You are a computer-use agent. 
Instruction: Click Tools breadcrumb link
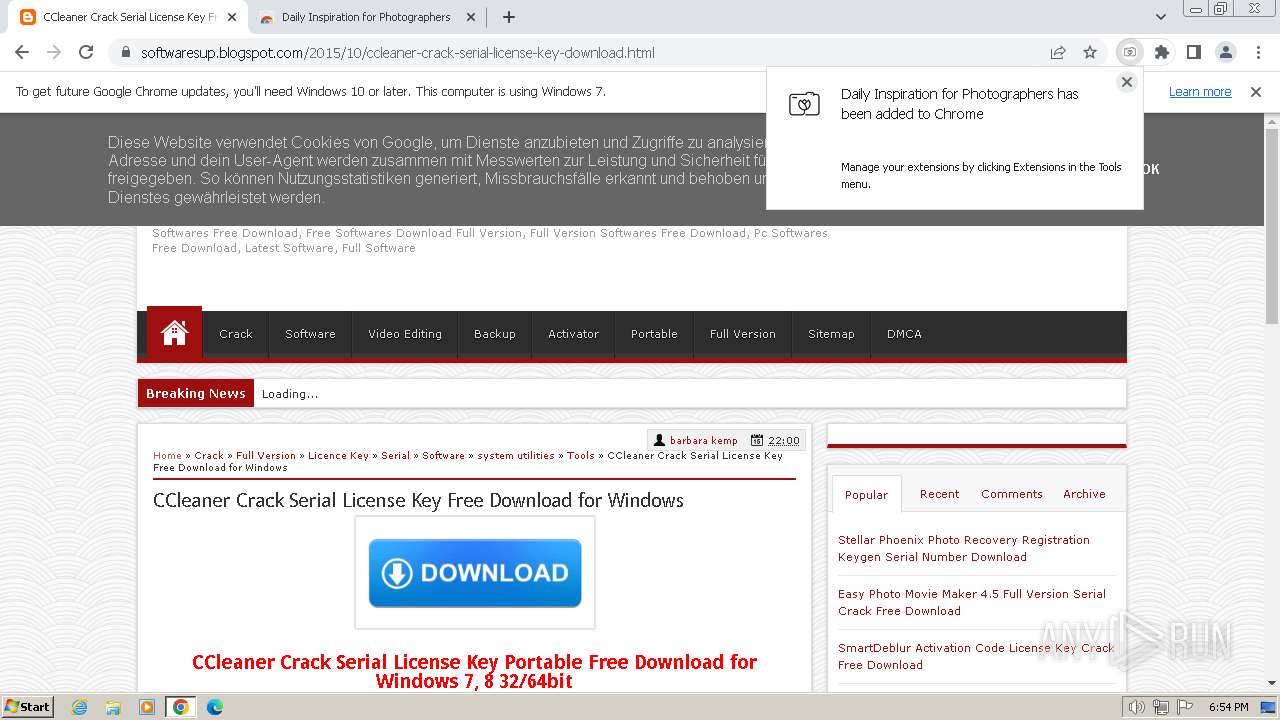(x=581, y=456)
